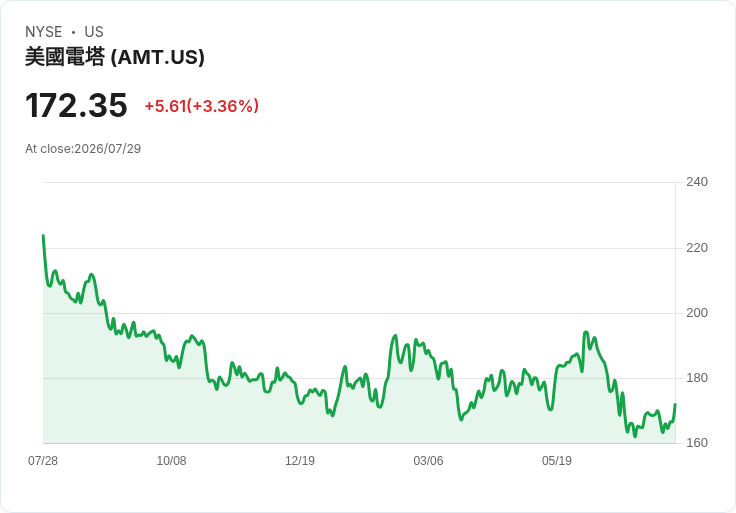Click the last data point at chart's right end
Viewport: 736px width, 513px height.
pyautogui.click(x=675, y=404)
